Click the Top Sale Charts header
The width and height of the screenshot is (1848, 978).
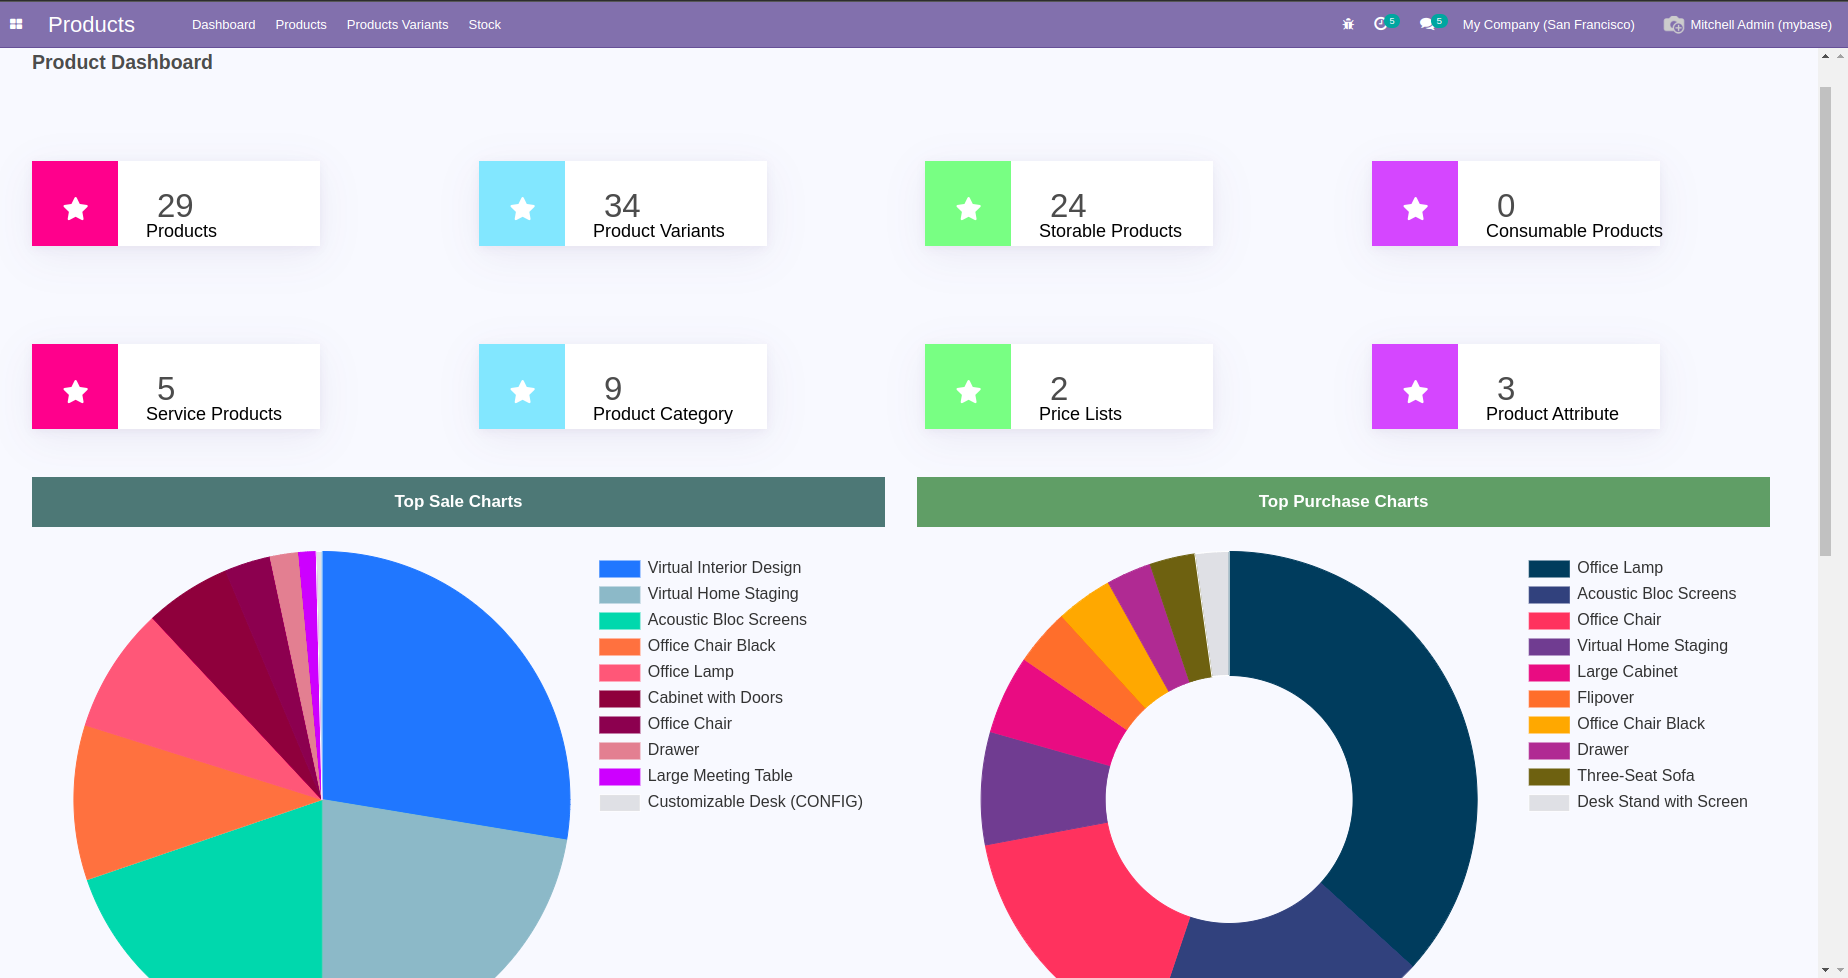click(458, 502)
